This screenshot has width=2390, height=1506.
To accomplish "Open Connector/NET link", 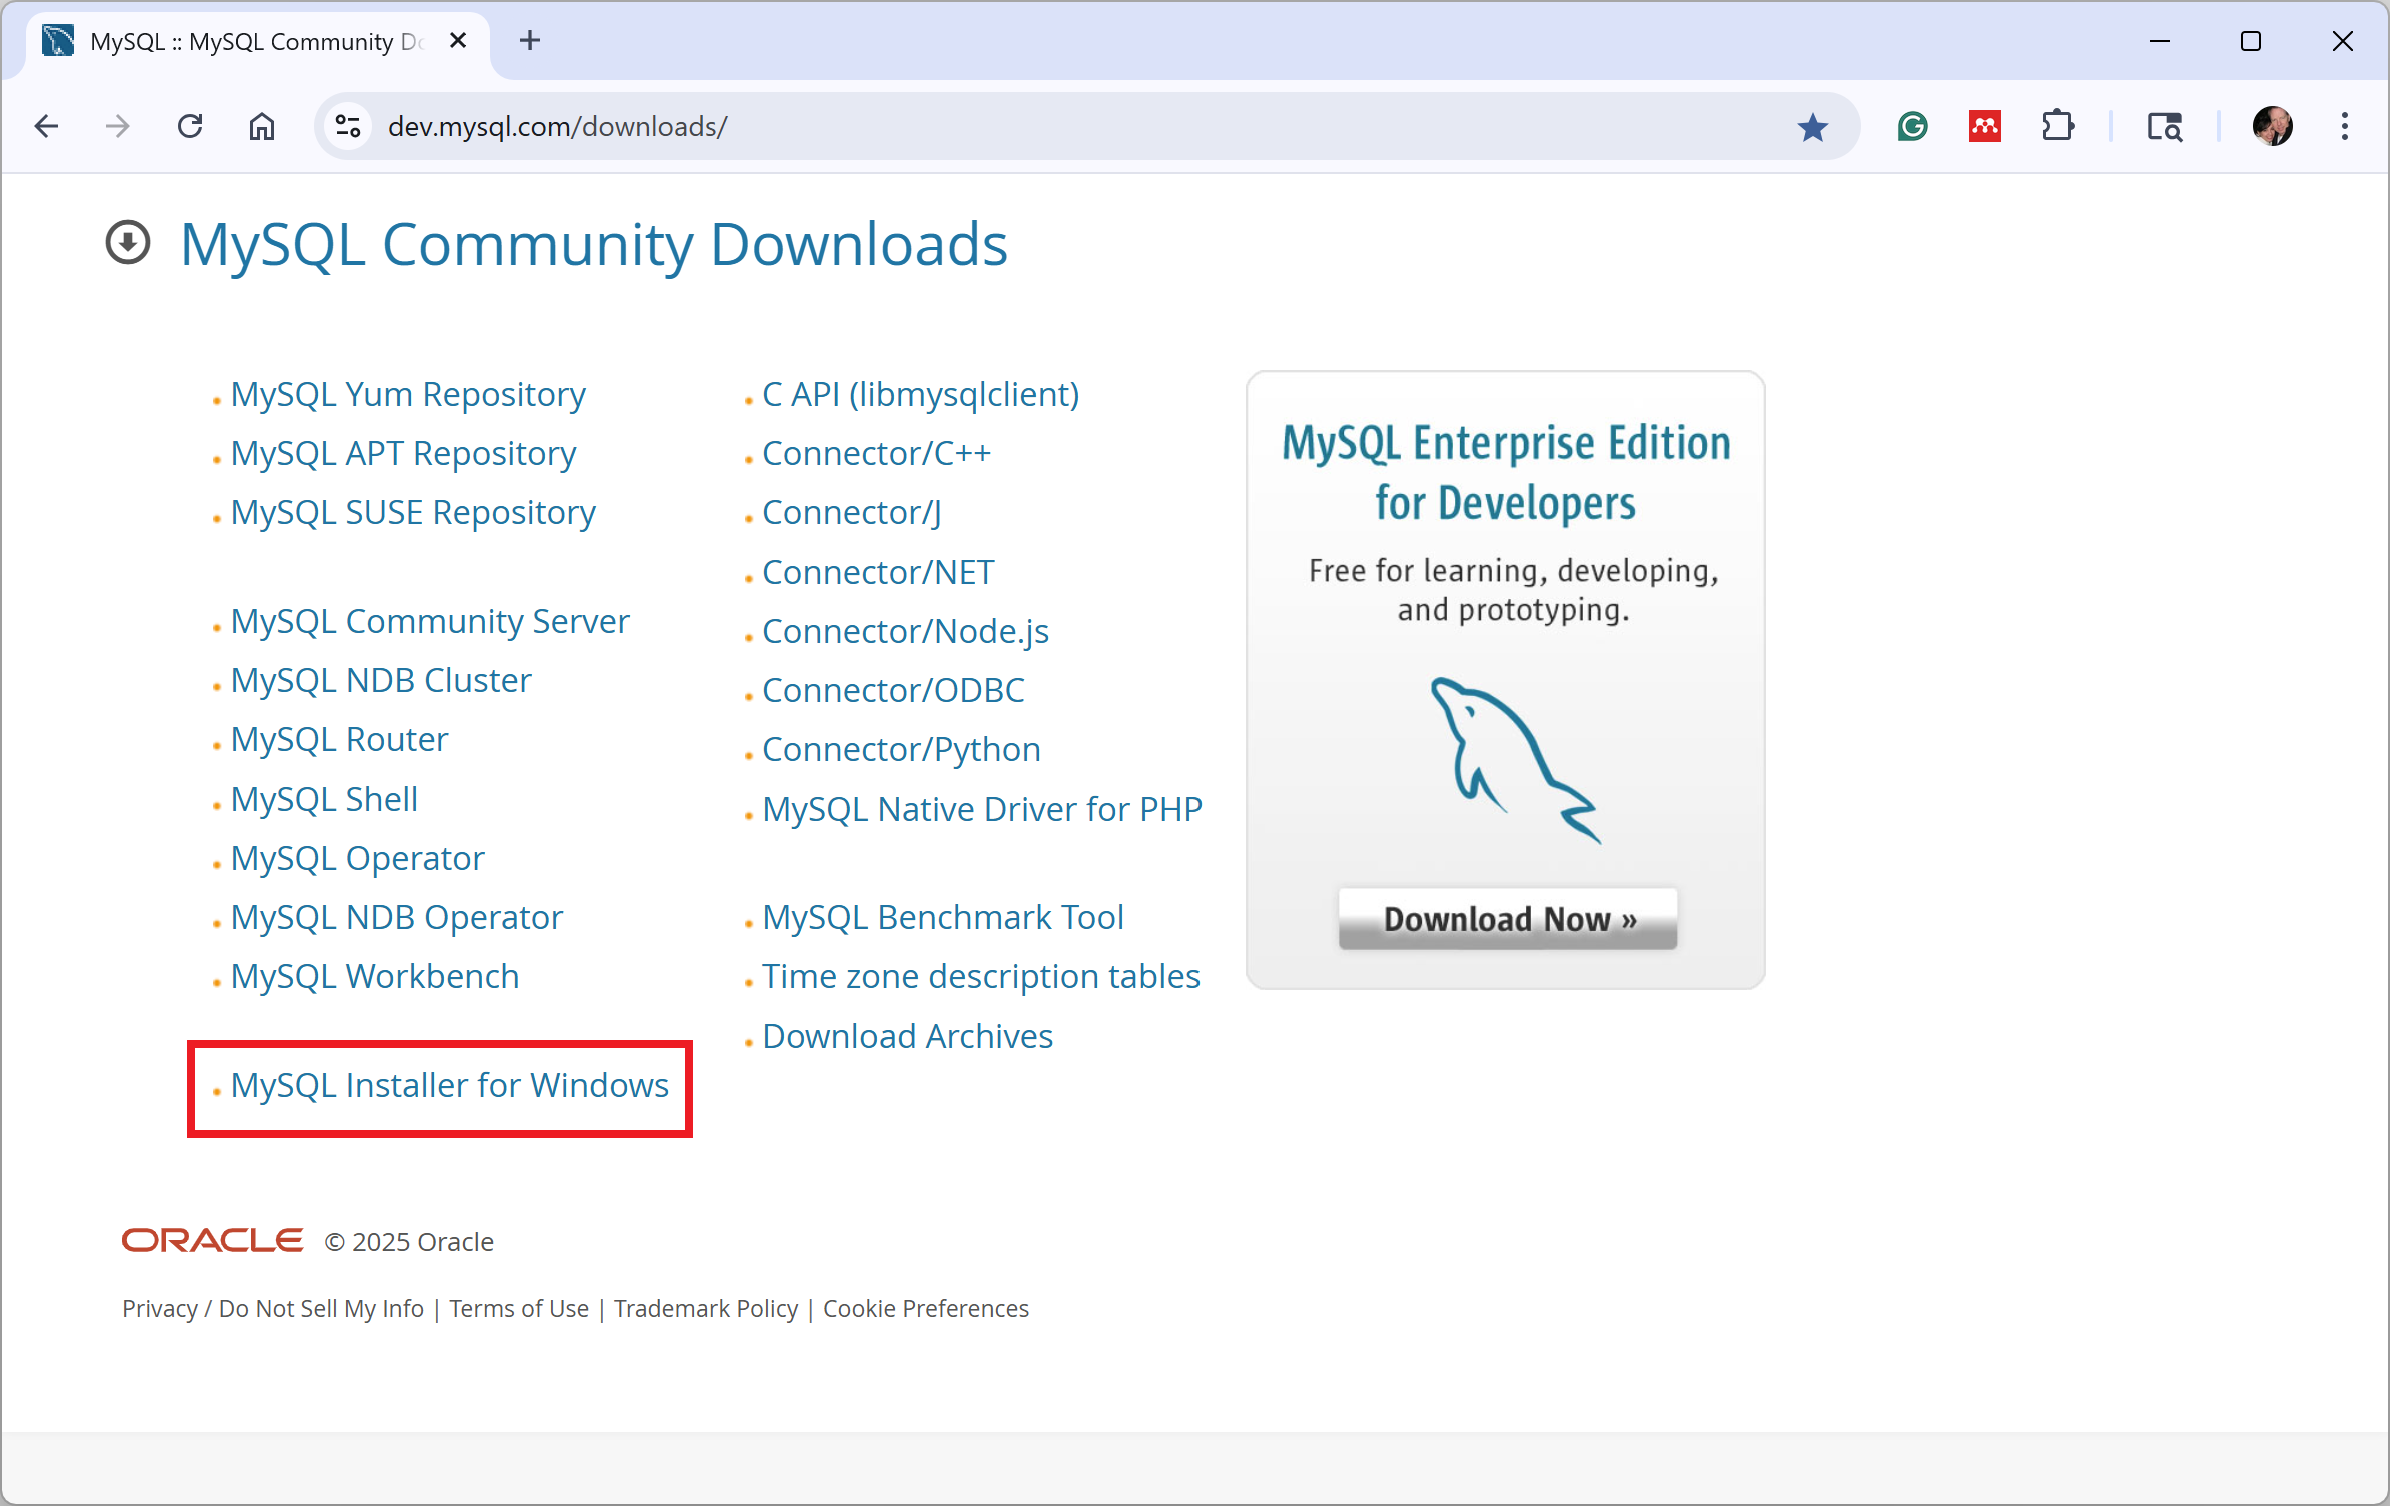I will [x=878, y=572].
